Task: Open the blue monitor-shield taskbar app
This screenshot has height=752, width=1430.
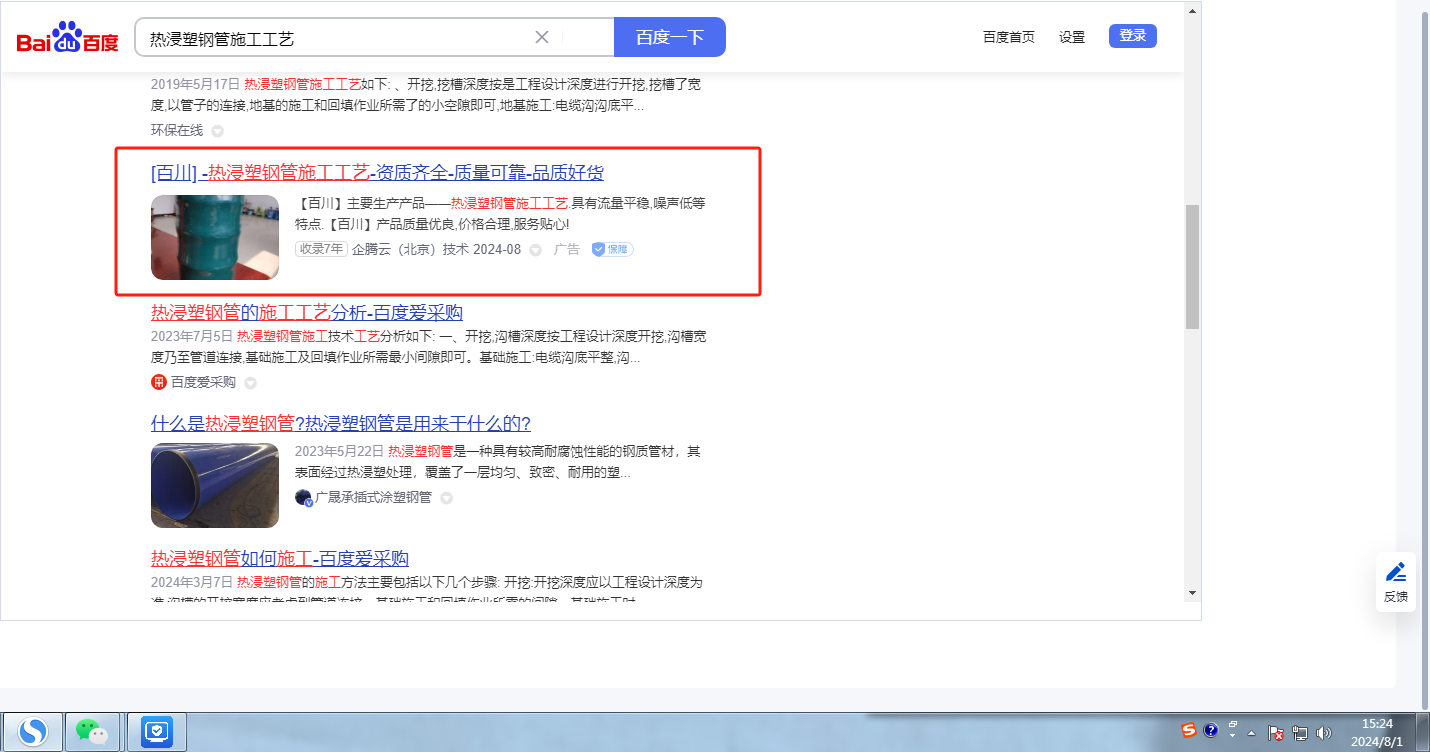Action: [x=157, y=732]
